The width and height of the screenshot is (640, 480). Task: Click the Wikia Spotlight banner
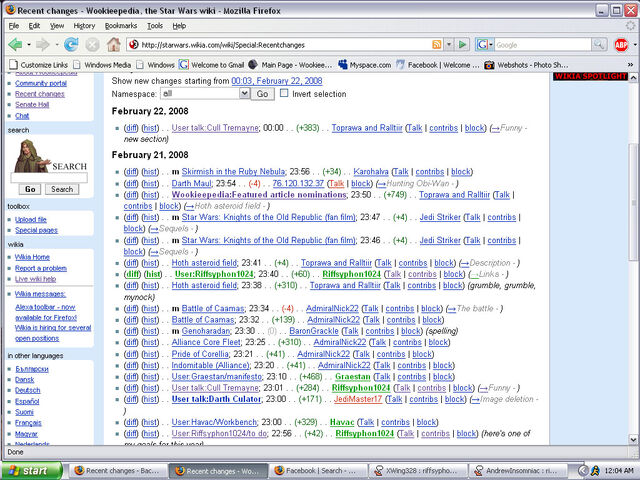(x=590, y=76)
